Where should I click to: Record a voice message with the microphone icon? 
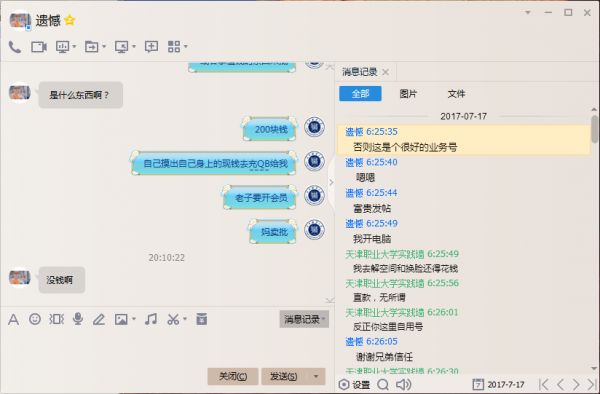click(78, 319)
